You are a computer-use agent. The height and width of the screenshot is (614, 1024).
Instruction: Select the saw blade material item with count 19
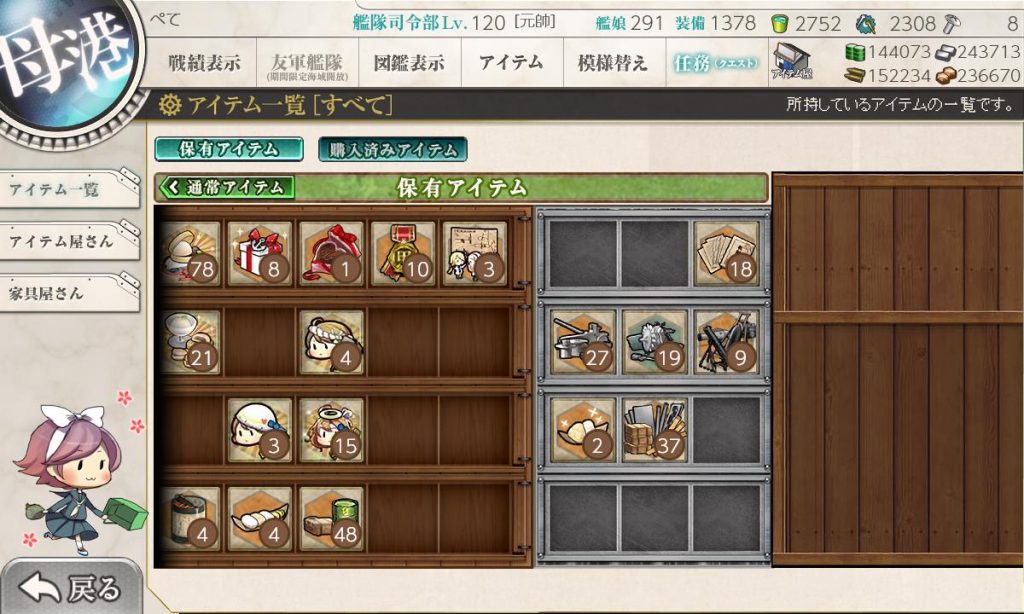point(654,342)
